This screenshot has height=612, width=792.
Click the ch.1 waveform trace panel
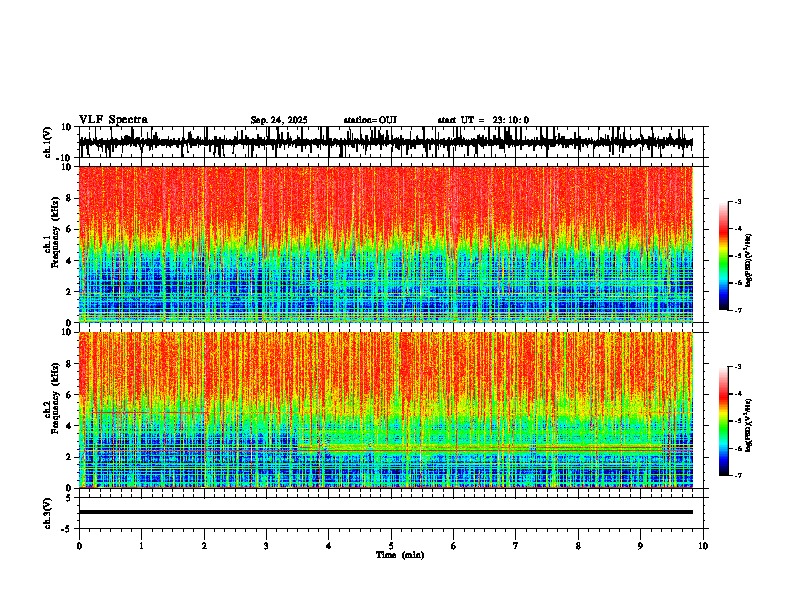[x=391, y=142]
